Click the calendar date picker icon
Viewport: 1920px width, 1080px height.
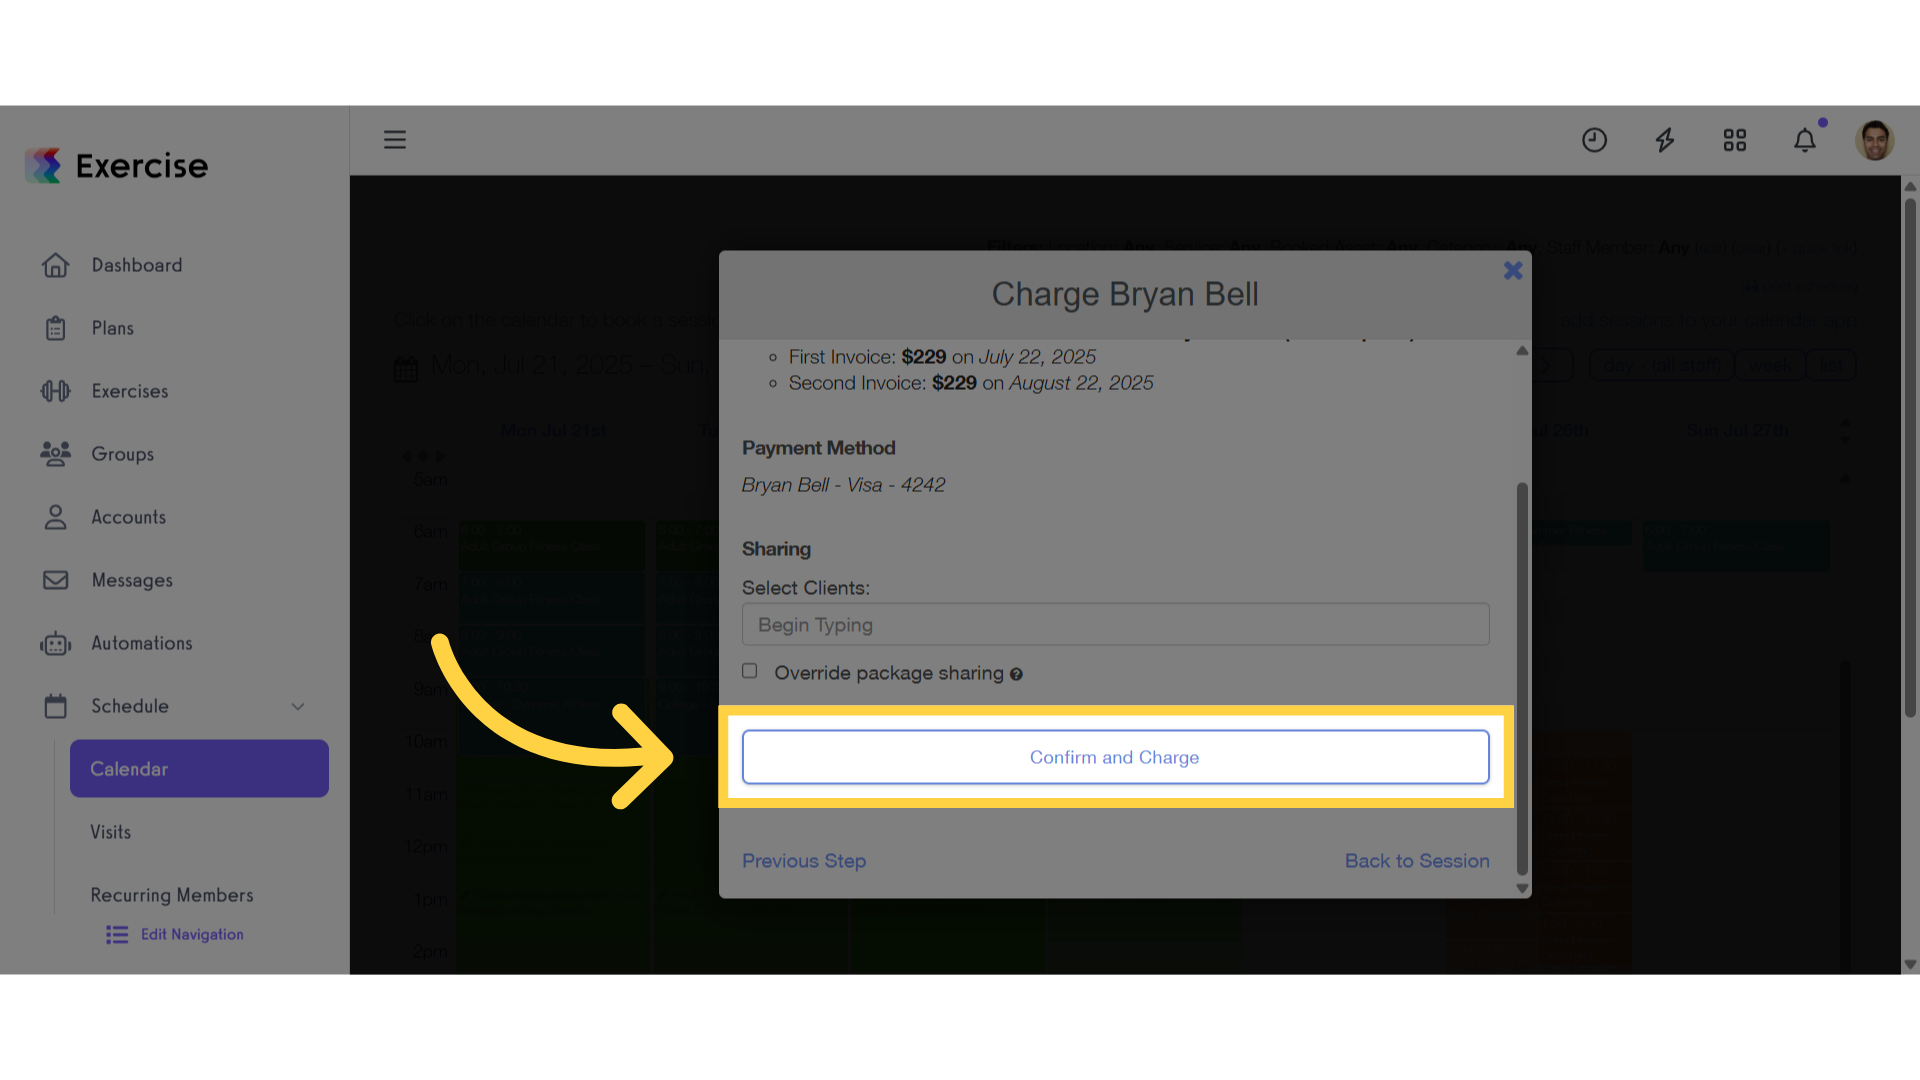tap(406, 369)
